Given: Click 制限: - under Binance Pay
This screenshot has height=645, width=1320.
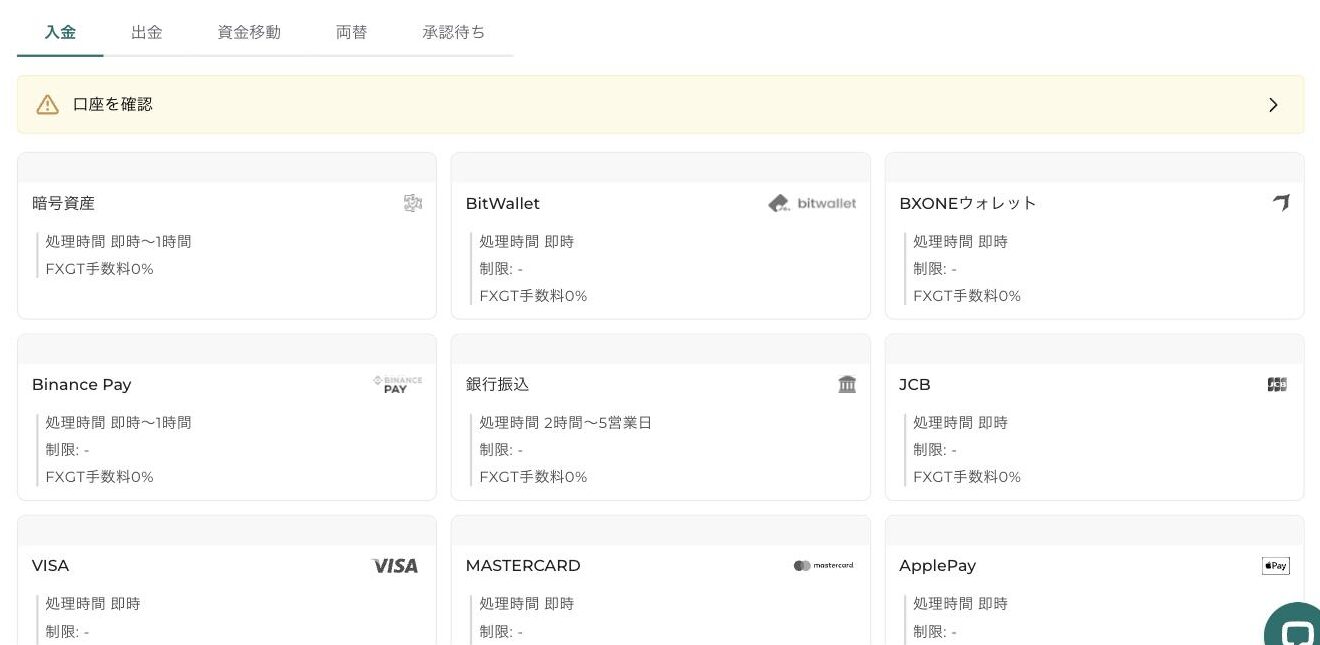Looking at the screenshot, I should (x=67, y=450).
